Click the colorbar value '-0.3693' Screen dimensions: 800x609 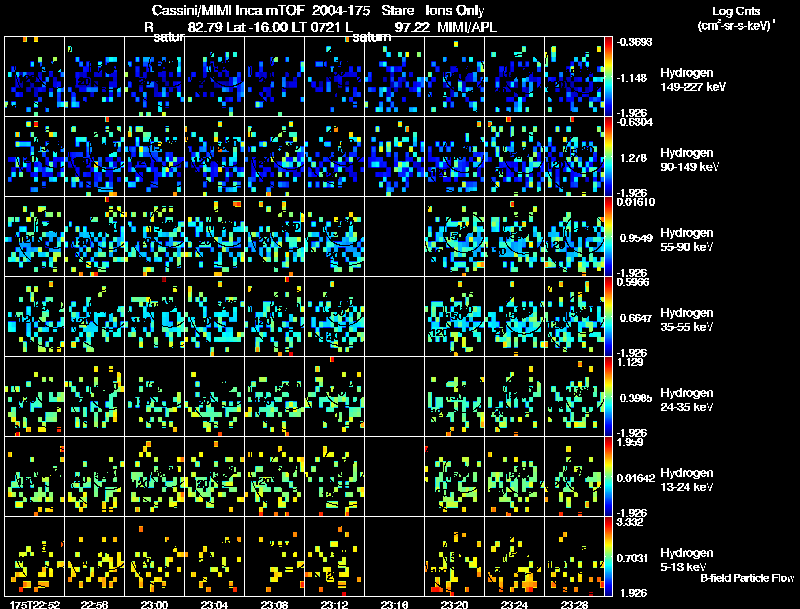(634, 42)
